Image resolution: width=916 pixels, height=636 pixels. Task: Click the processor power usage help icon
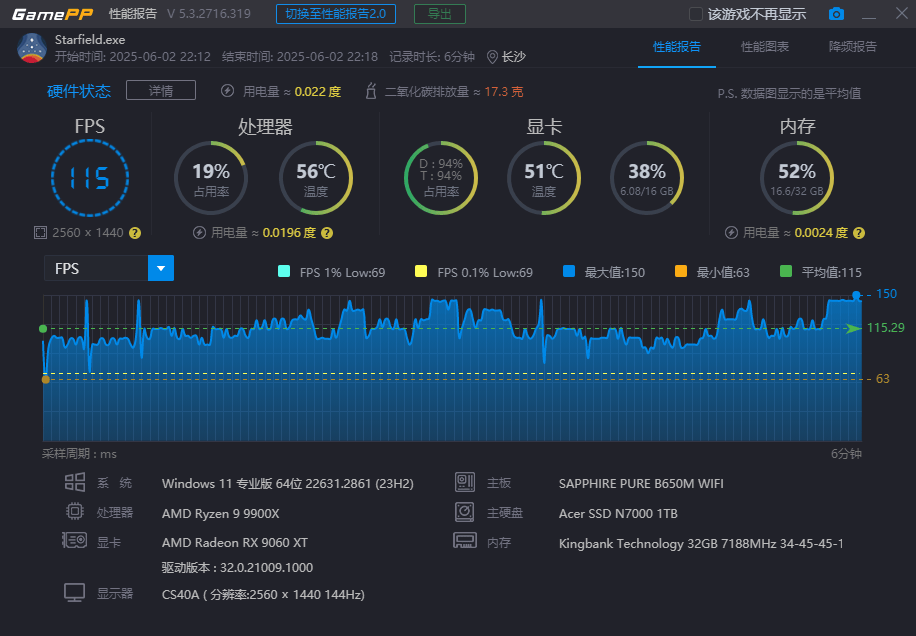(327, 233)
